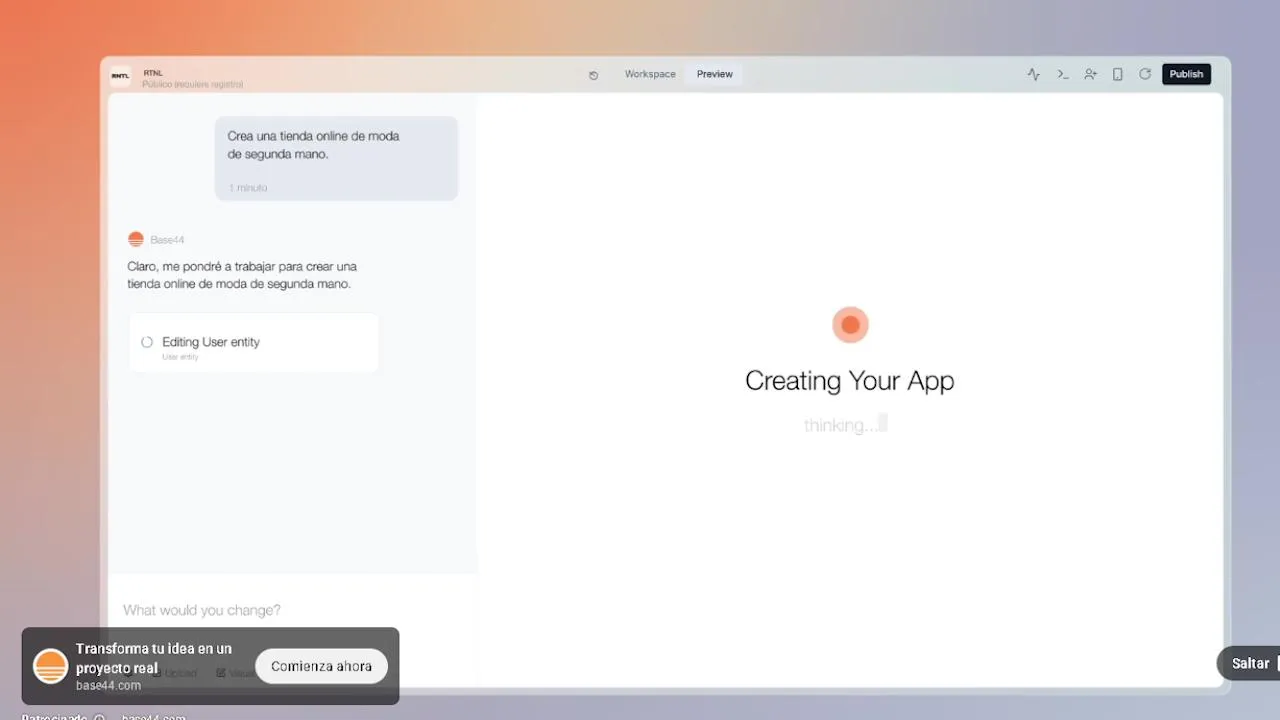Click the invite user icon

pyautogui.click(x=1090, y=74)
